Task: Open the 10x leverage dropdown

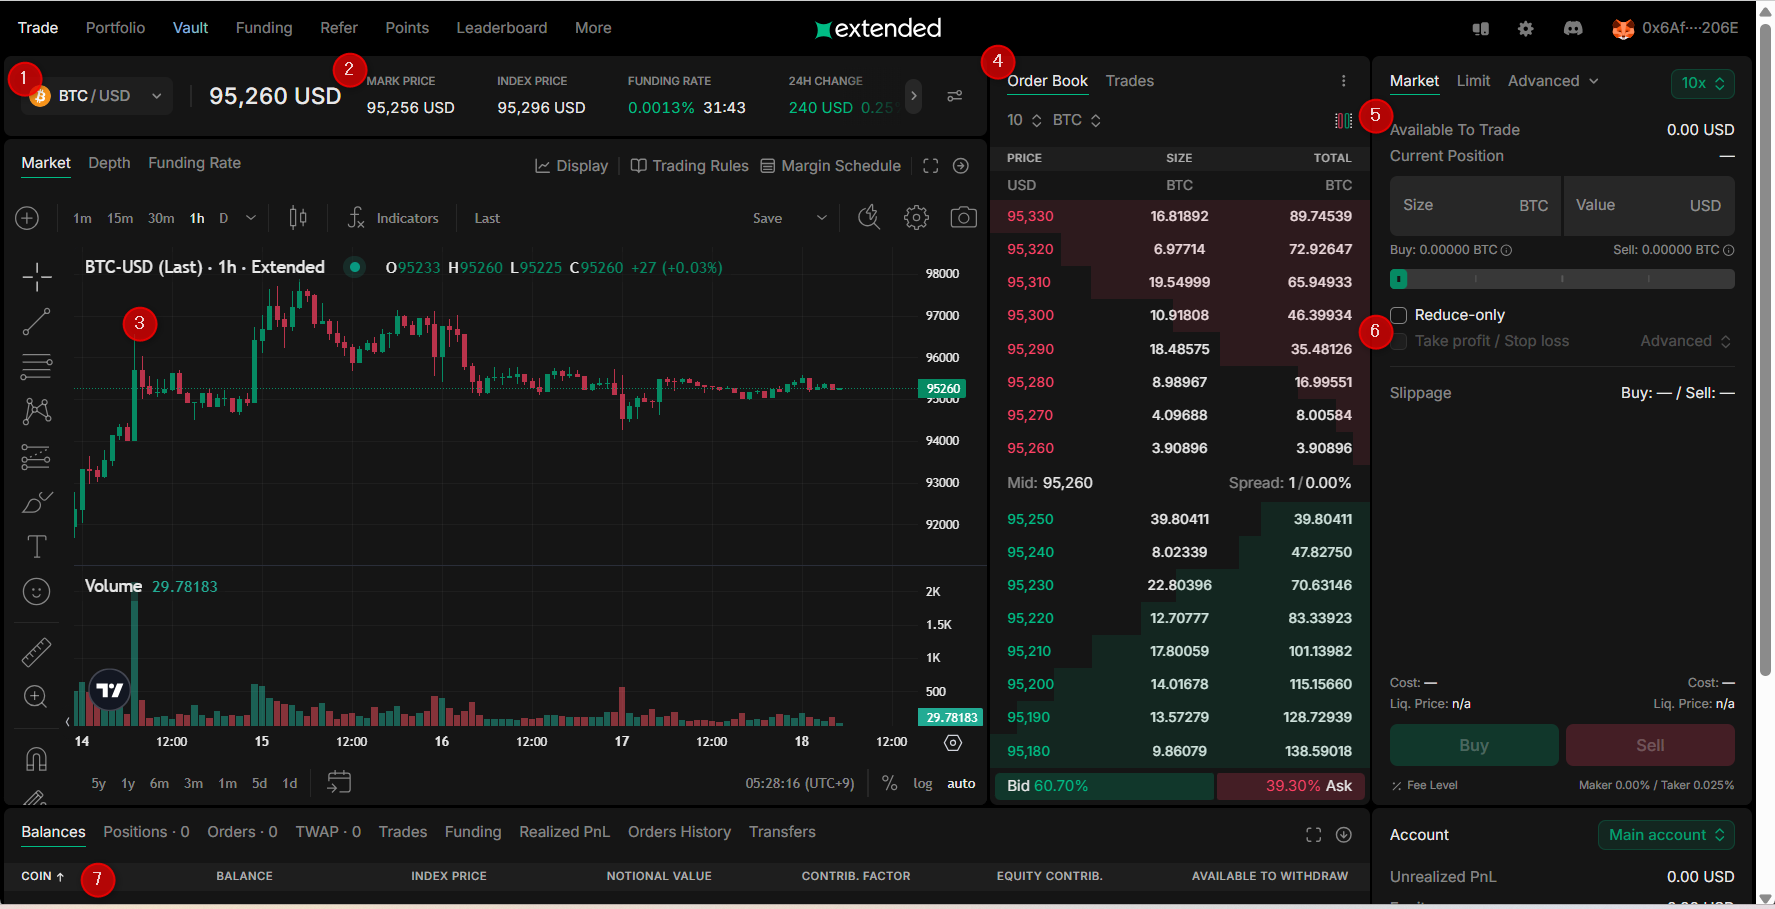Action: [1702, 84]
